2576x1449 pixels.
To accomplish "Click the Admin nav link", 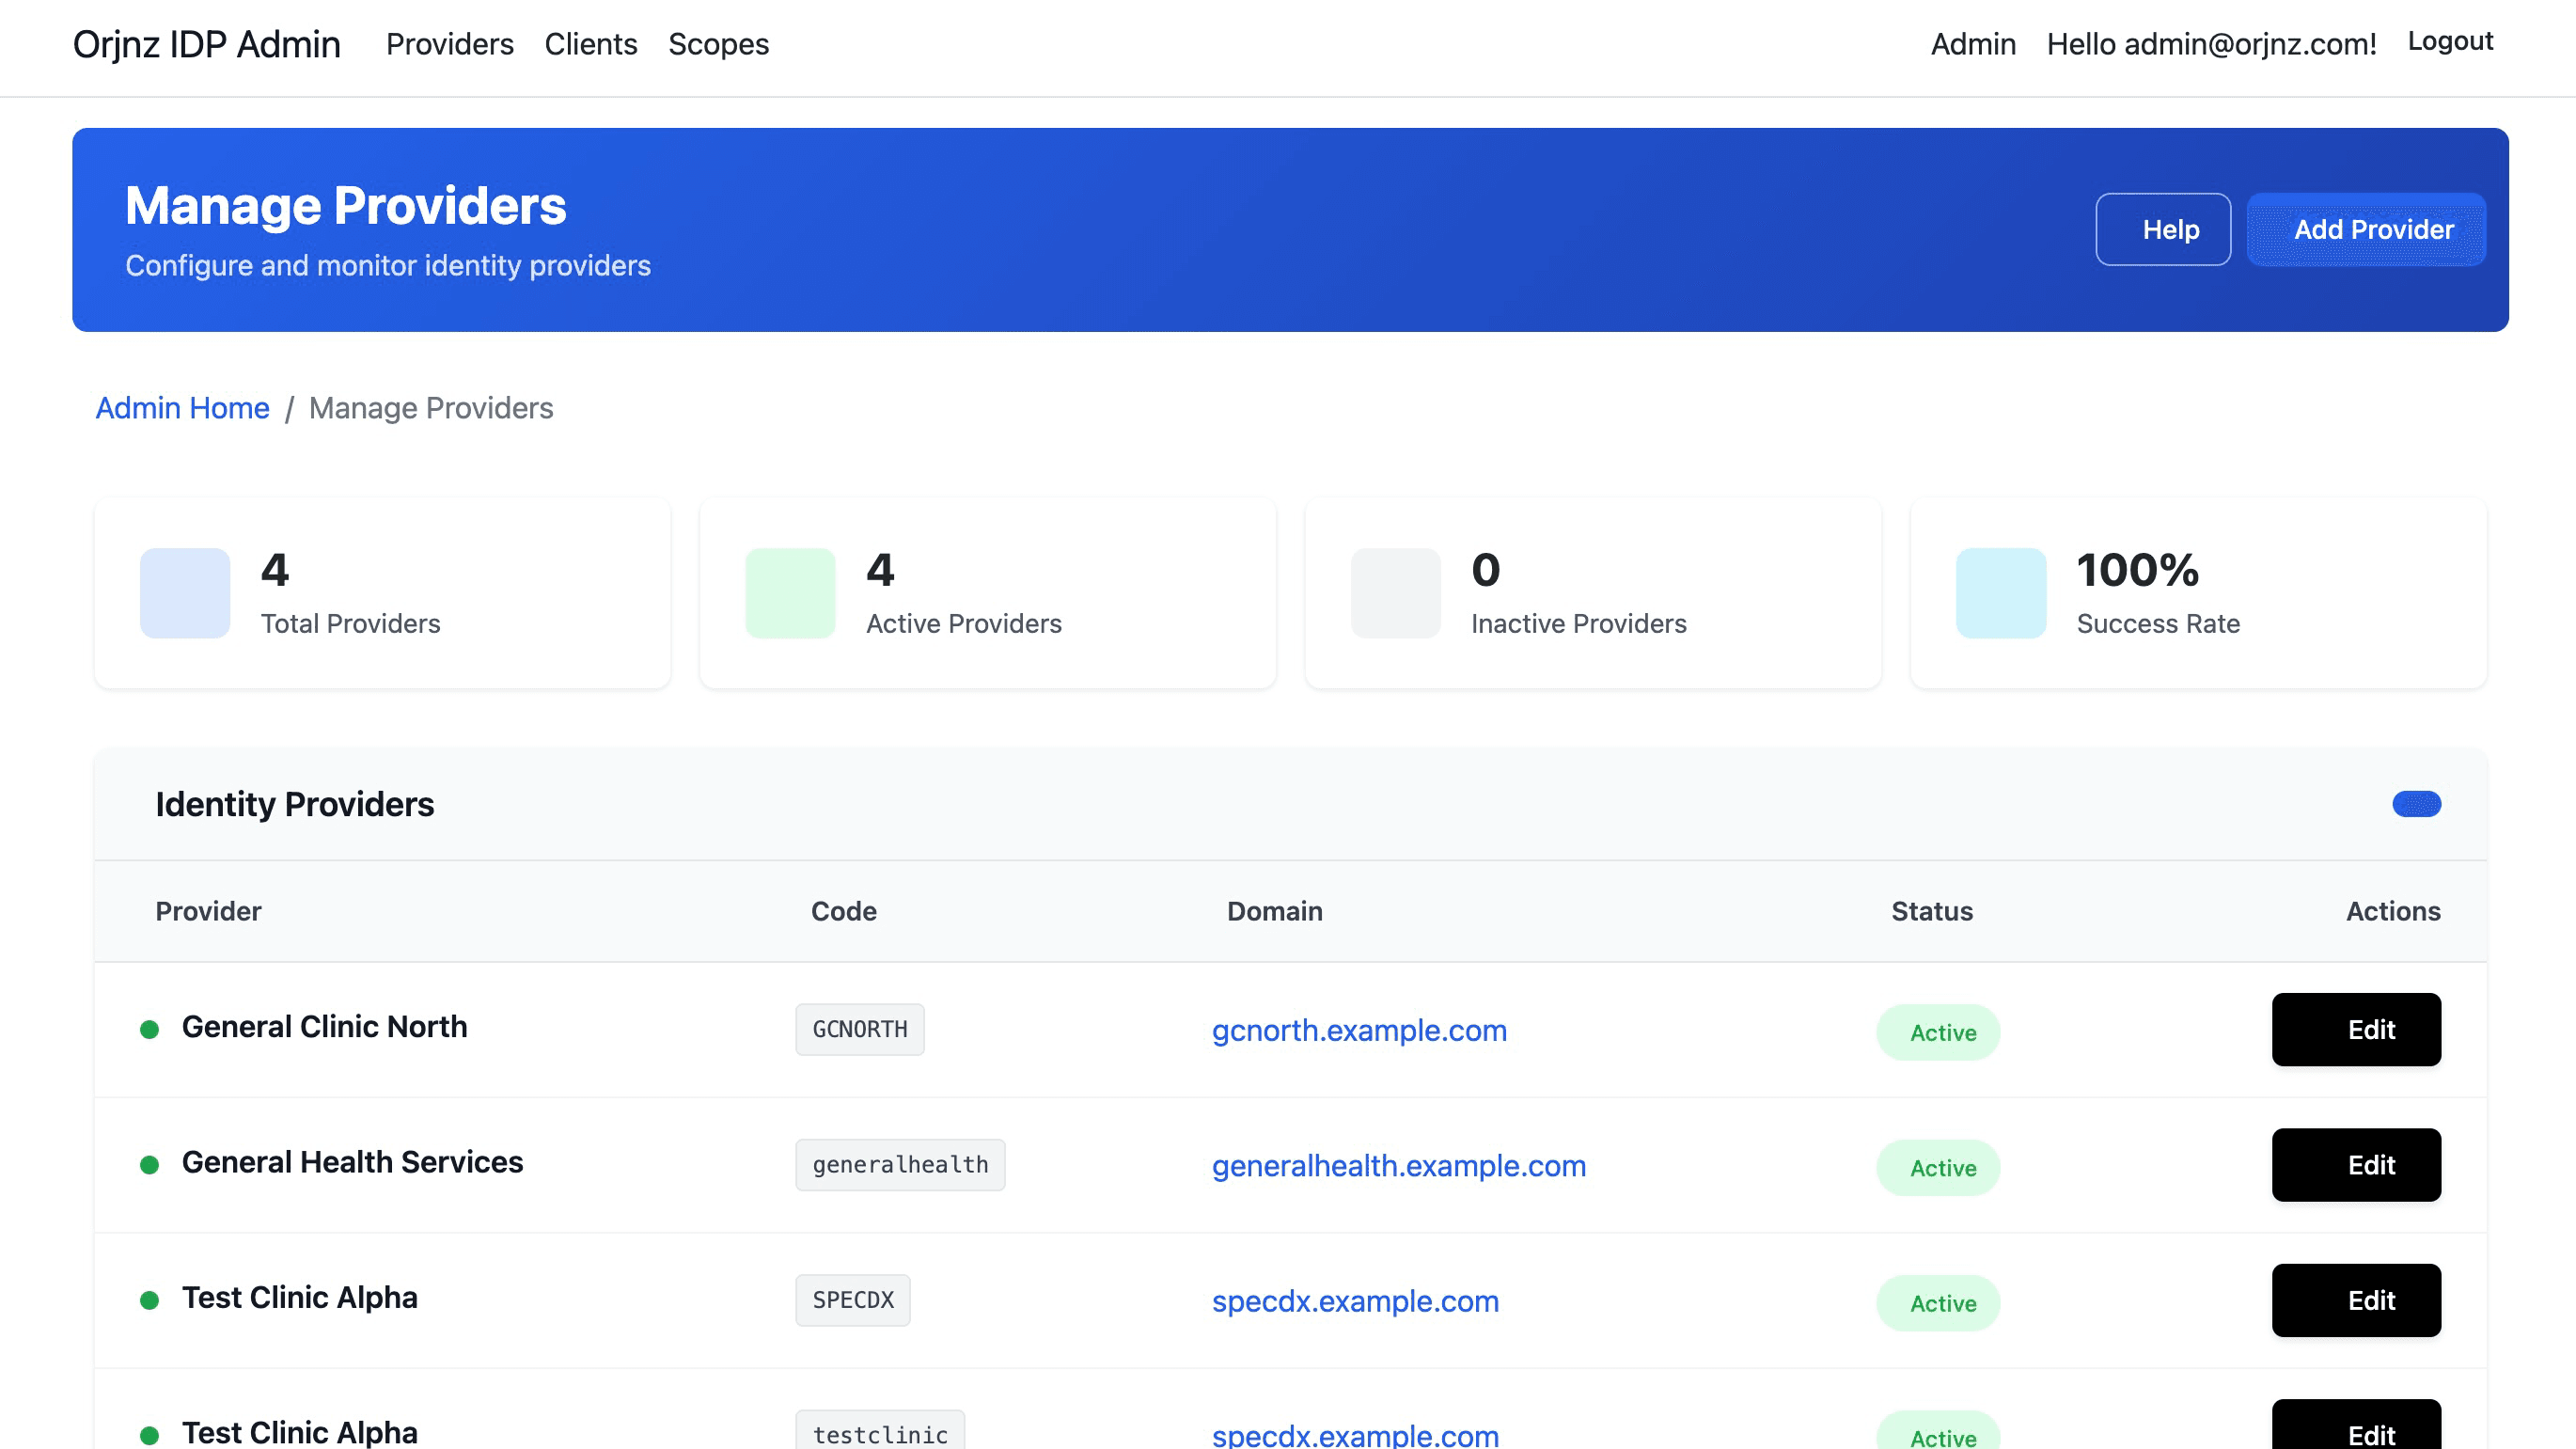I will tap(1973, 44).
